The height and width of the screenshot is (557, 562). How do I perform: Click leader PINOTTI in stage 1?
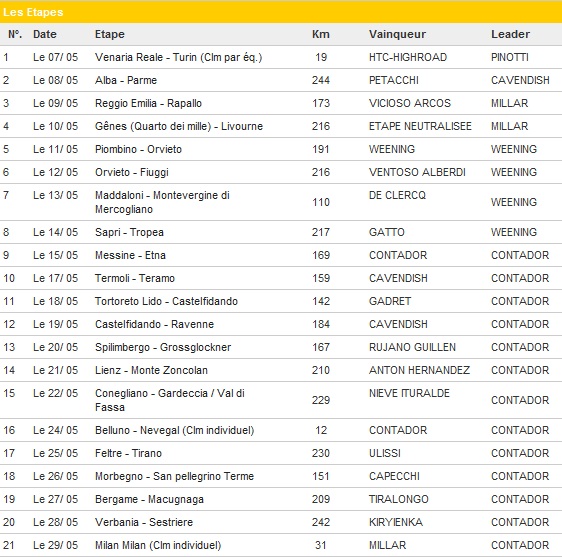[510, 57]
